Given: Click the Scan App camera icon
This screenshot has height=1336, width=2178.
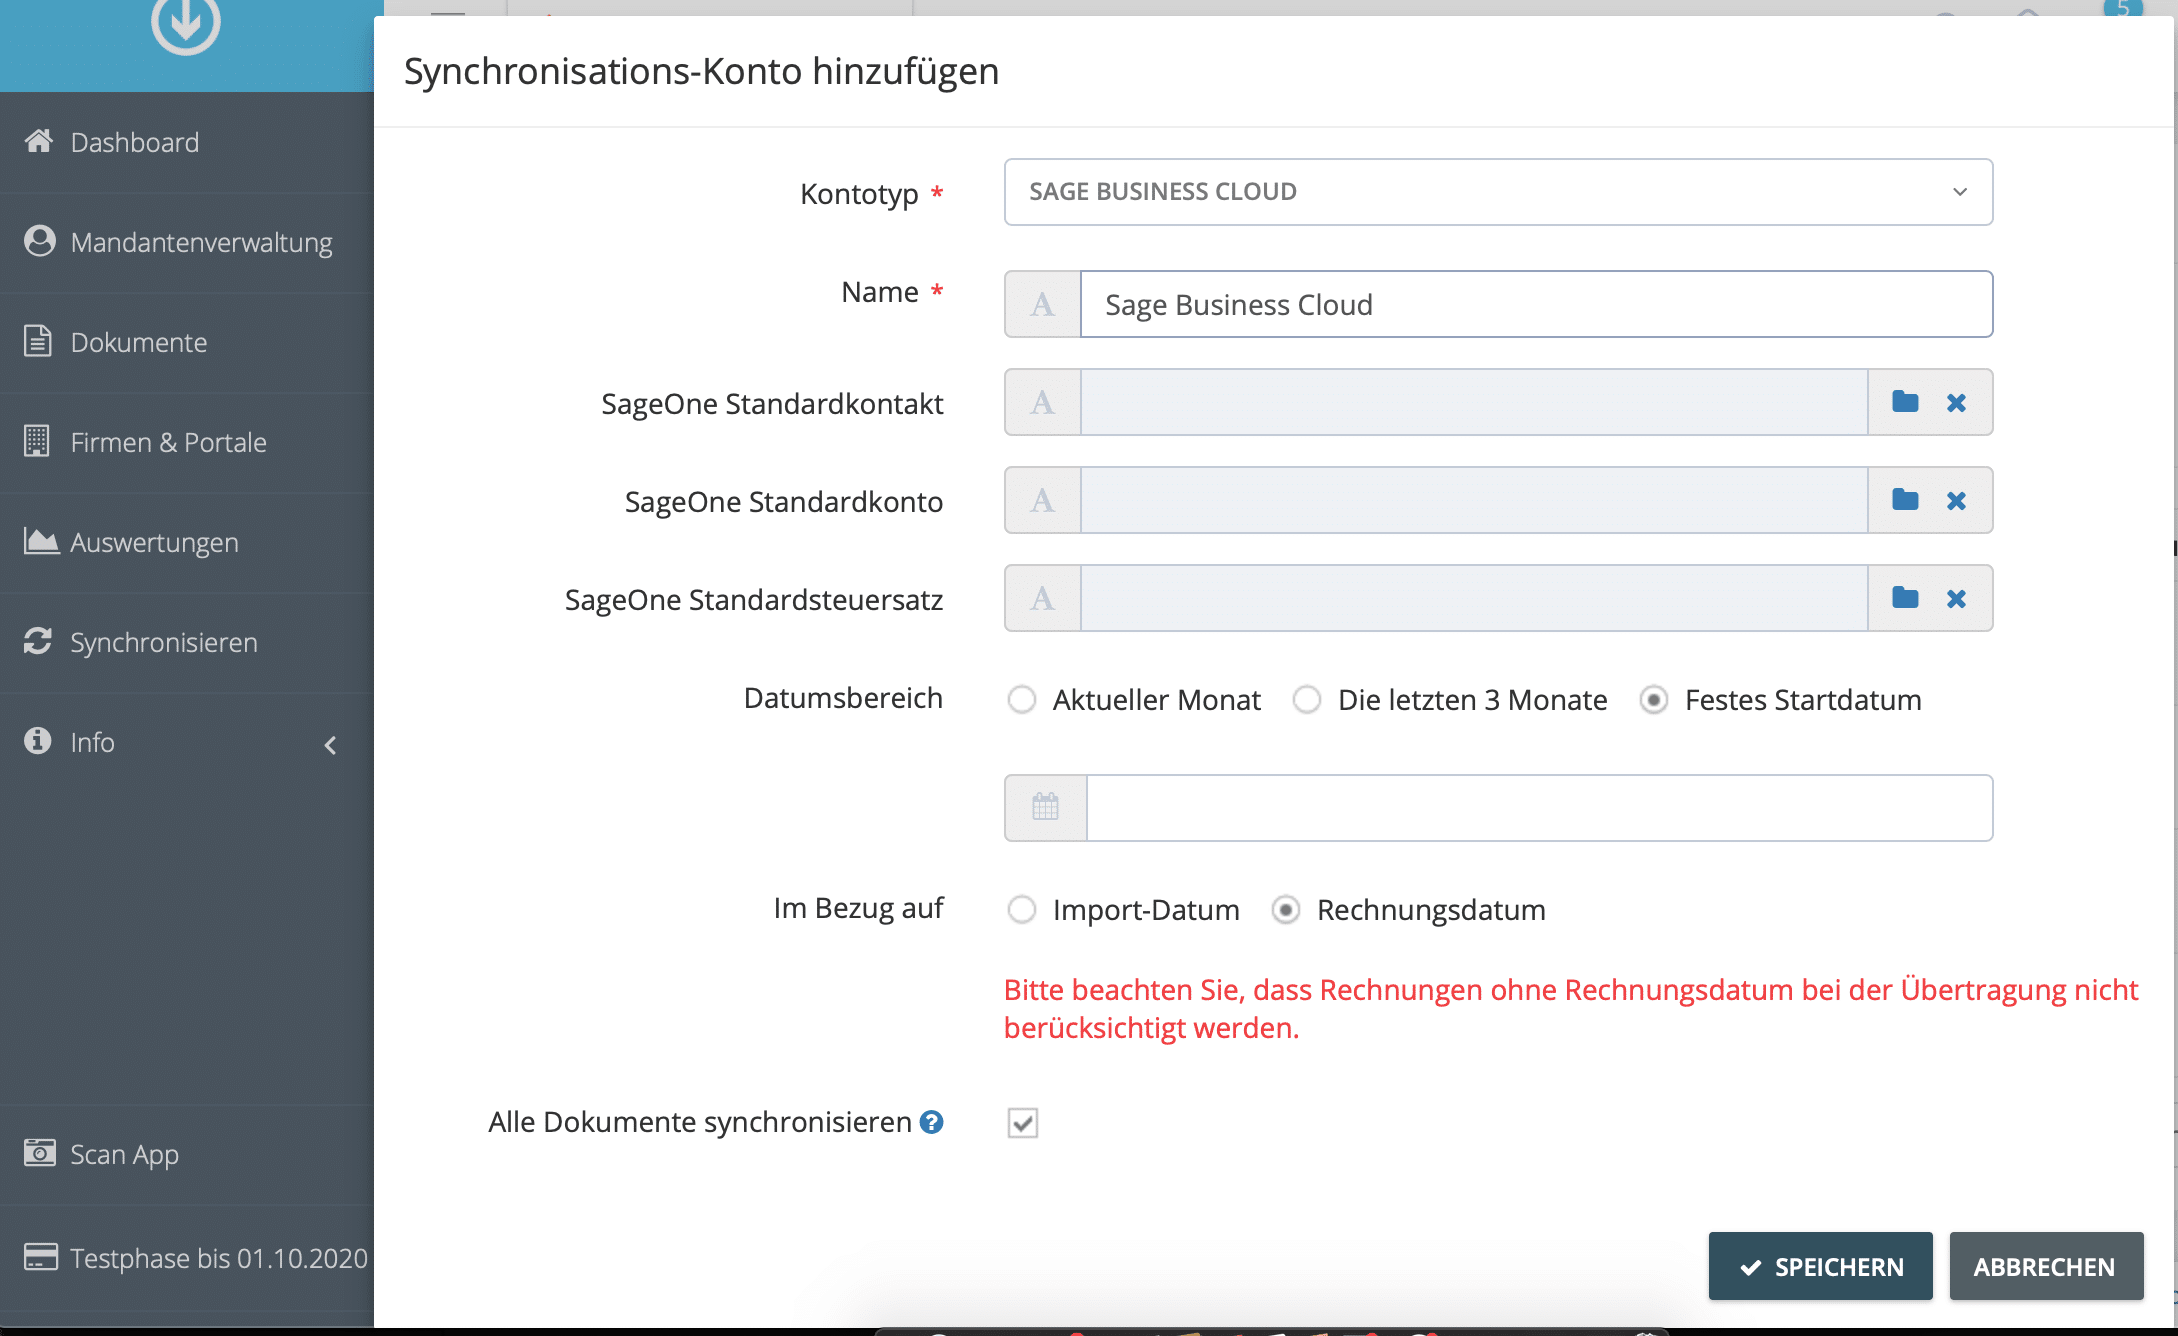Looking at the screenshot, I should click(x=39, y=1152).
